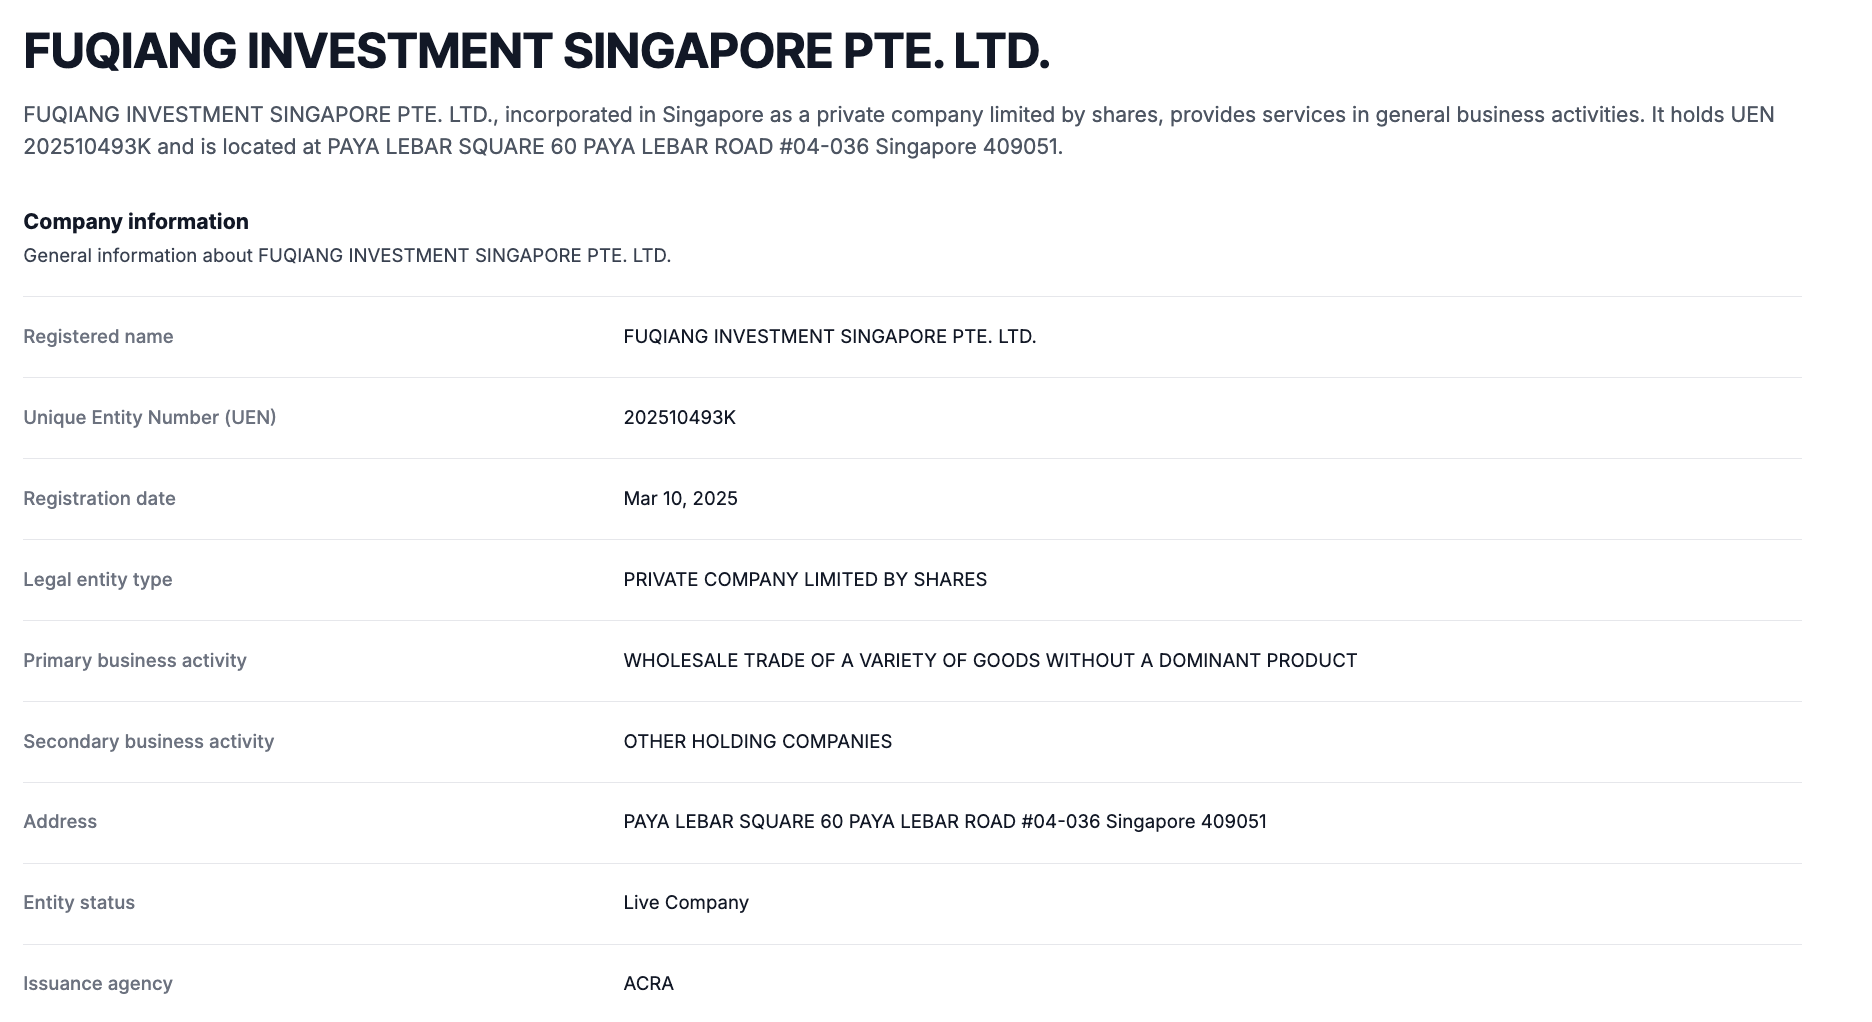Click the Company information section heading
1872x1022 pixels.
(x=136, y=222)
